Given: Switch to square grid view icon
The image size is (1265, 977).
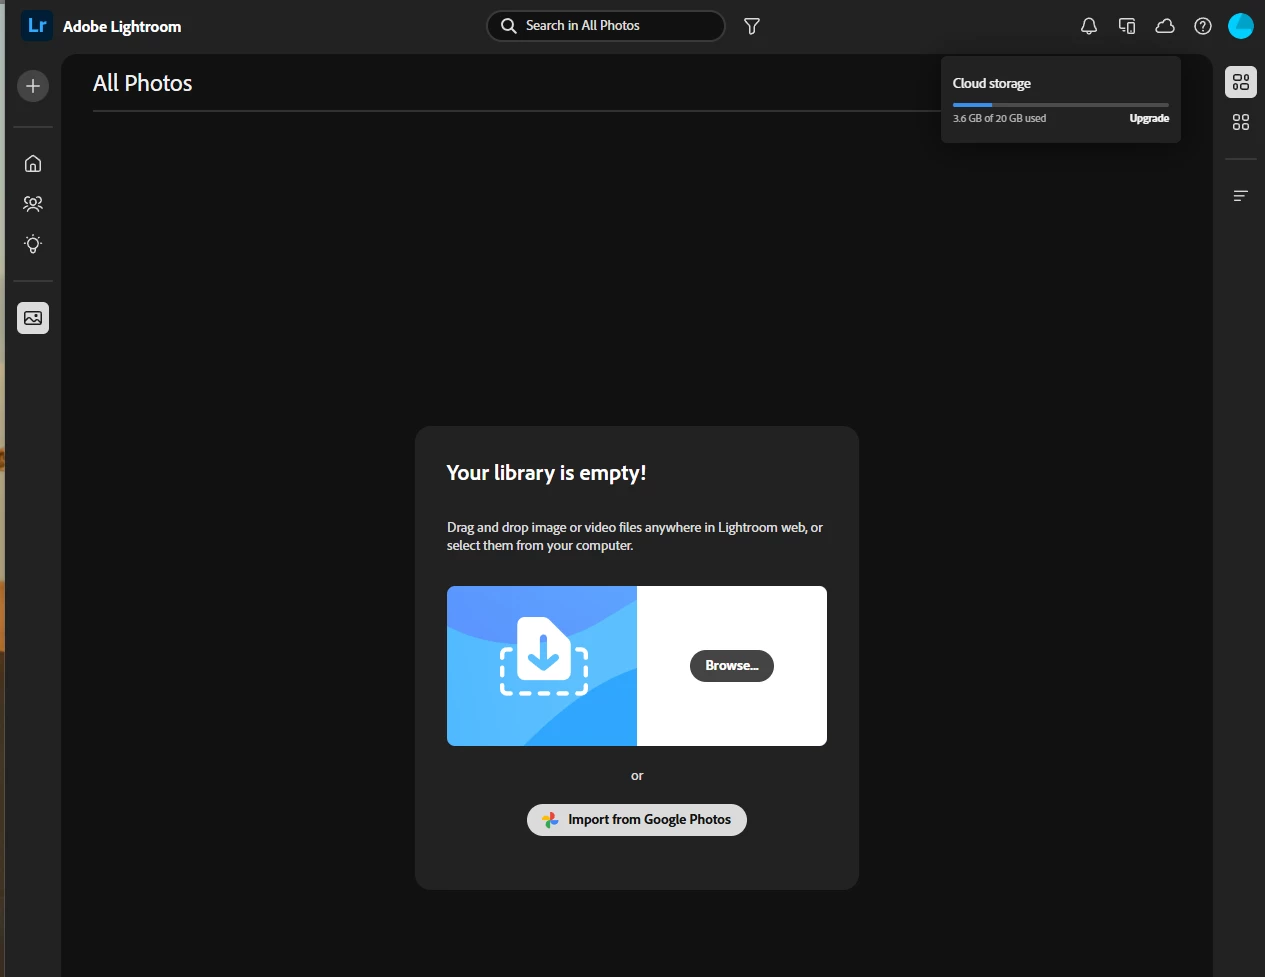Looking at the screenshot, I should click(x=1241, y=122).
